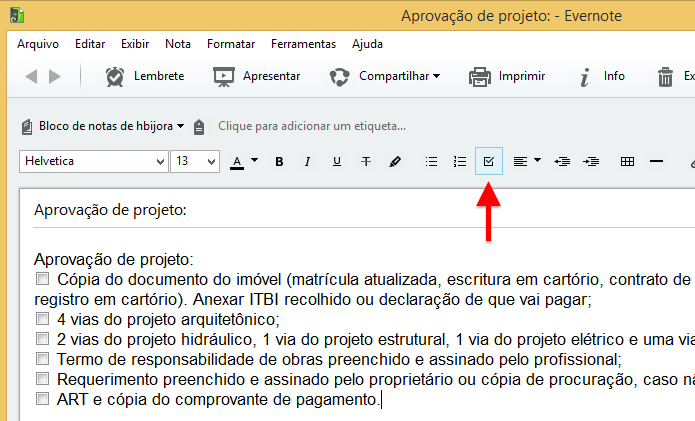Delete the note with the trash icon
Image resolution: width=695 pixels, height=421 pixels.
(665, 77)
